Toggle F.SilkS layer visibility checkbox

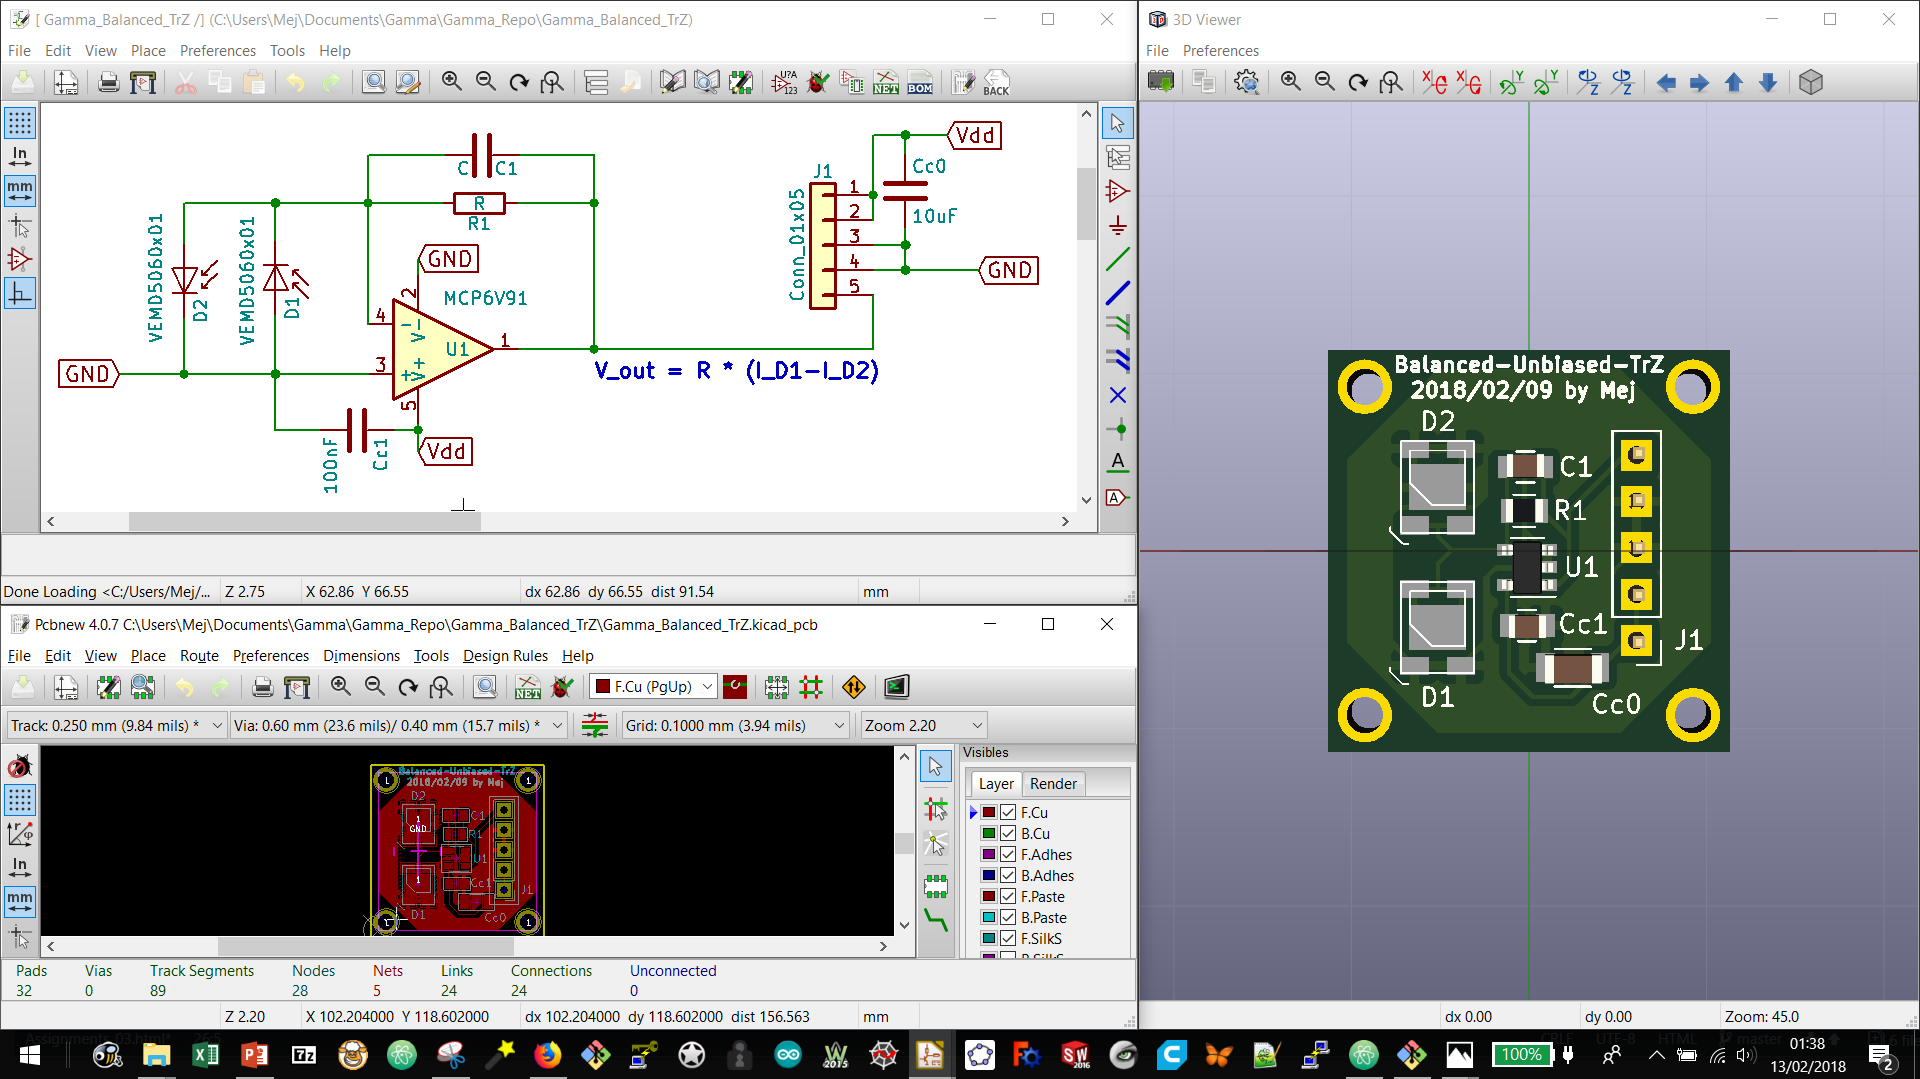1008,939
